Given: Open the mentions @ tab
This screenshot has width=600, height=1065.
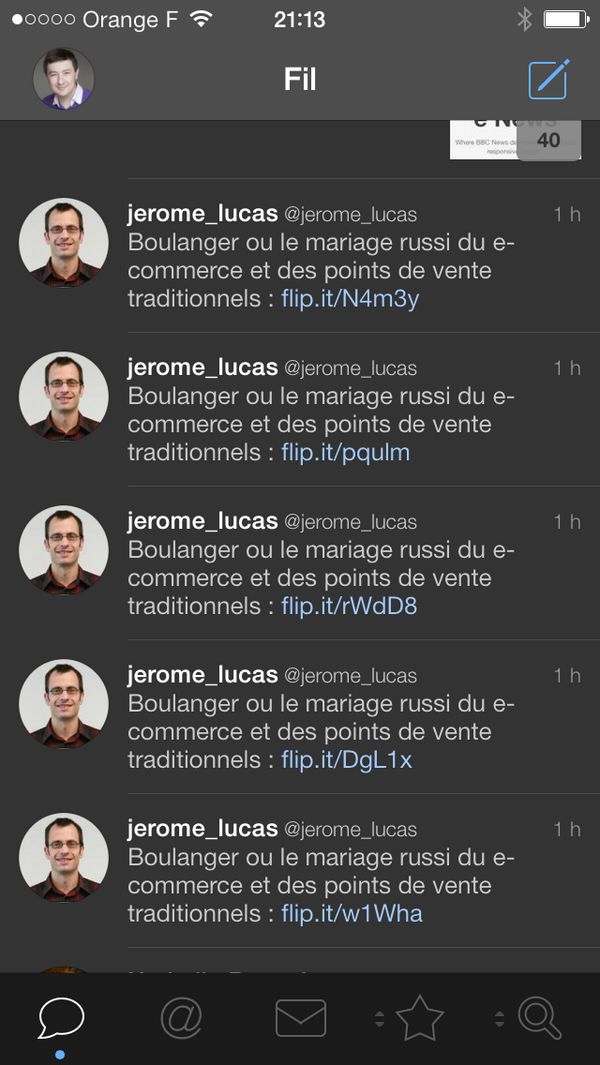Looking at the screenshot, I should 181,1018.
